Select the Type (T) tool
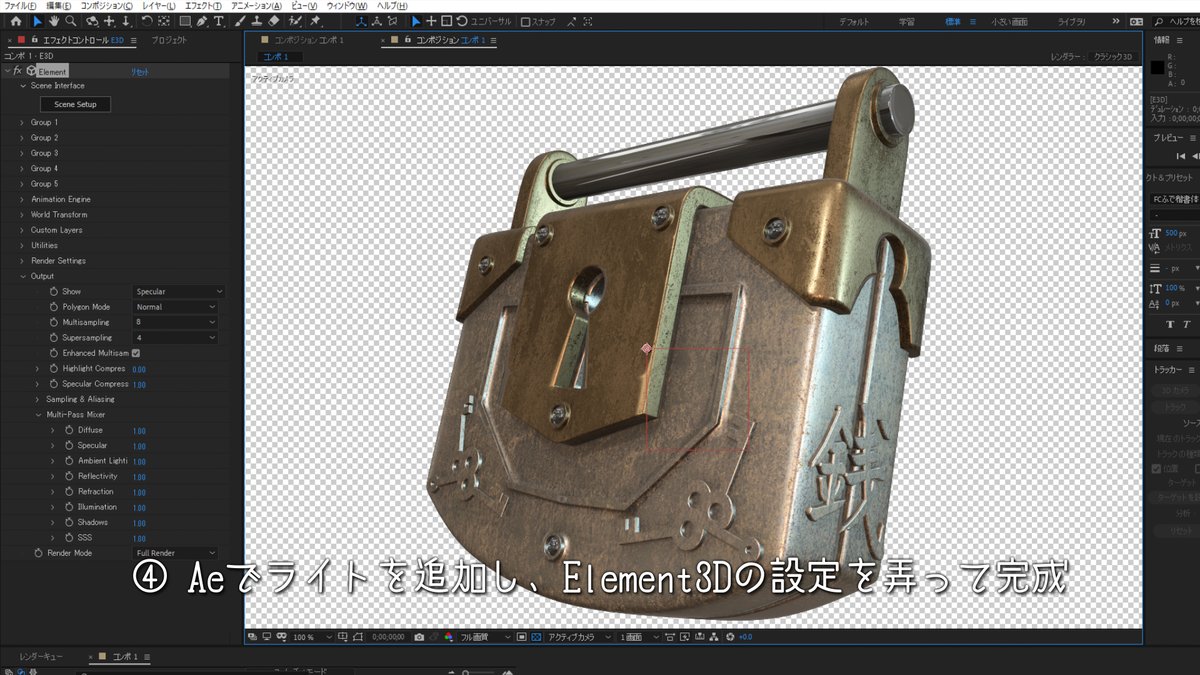Viewport: 1200px width, 675px height. tap(218, 20)
